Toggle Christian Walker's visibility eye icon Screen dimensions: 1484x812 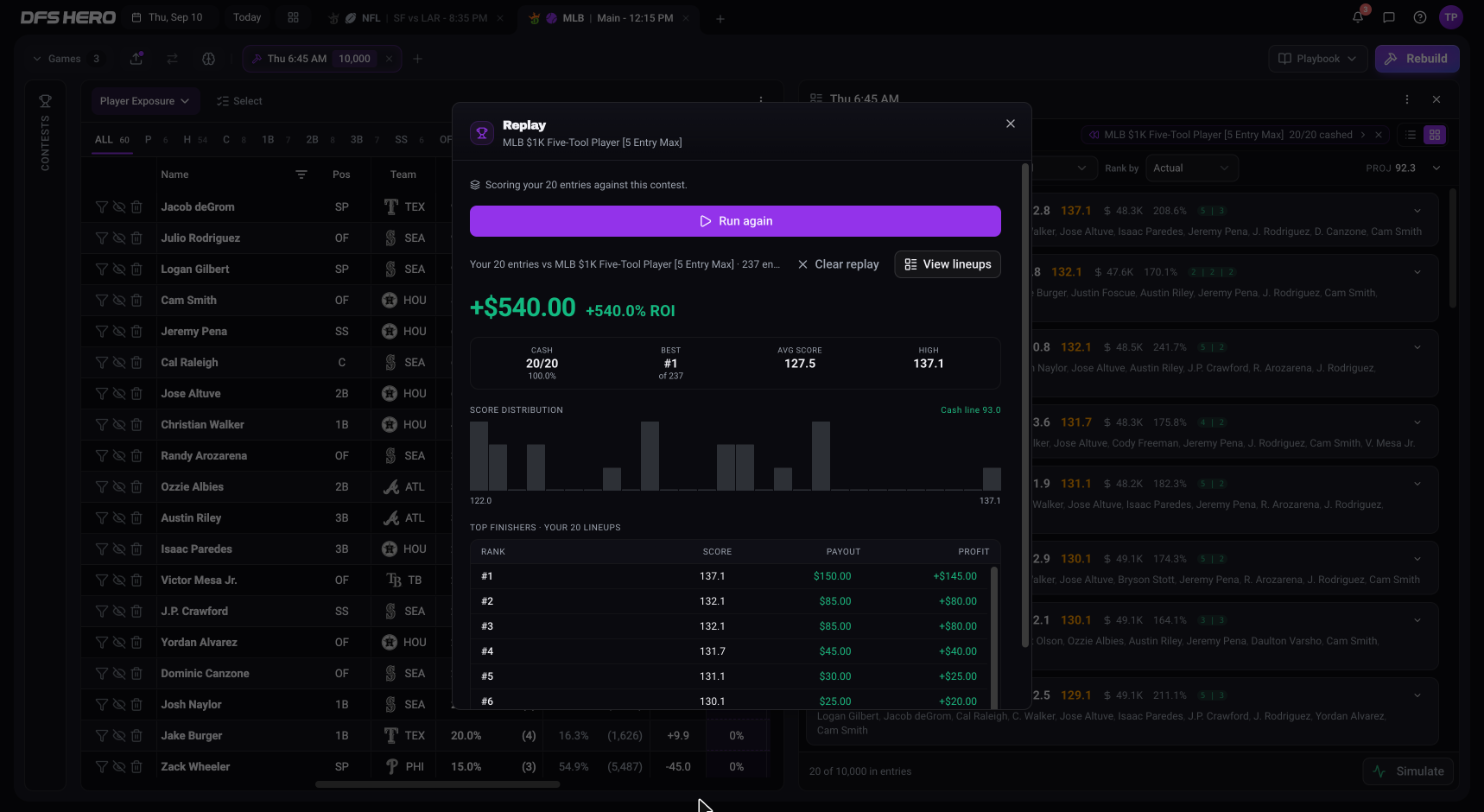[x=119, y=424]
